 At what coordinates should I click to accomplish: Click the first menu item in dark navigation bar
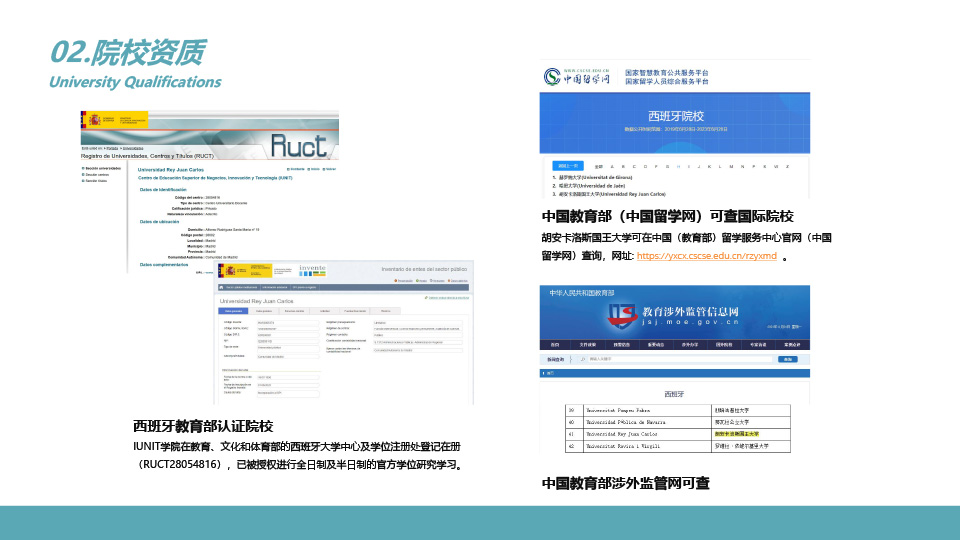(555, 344)
